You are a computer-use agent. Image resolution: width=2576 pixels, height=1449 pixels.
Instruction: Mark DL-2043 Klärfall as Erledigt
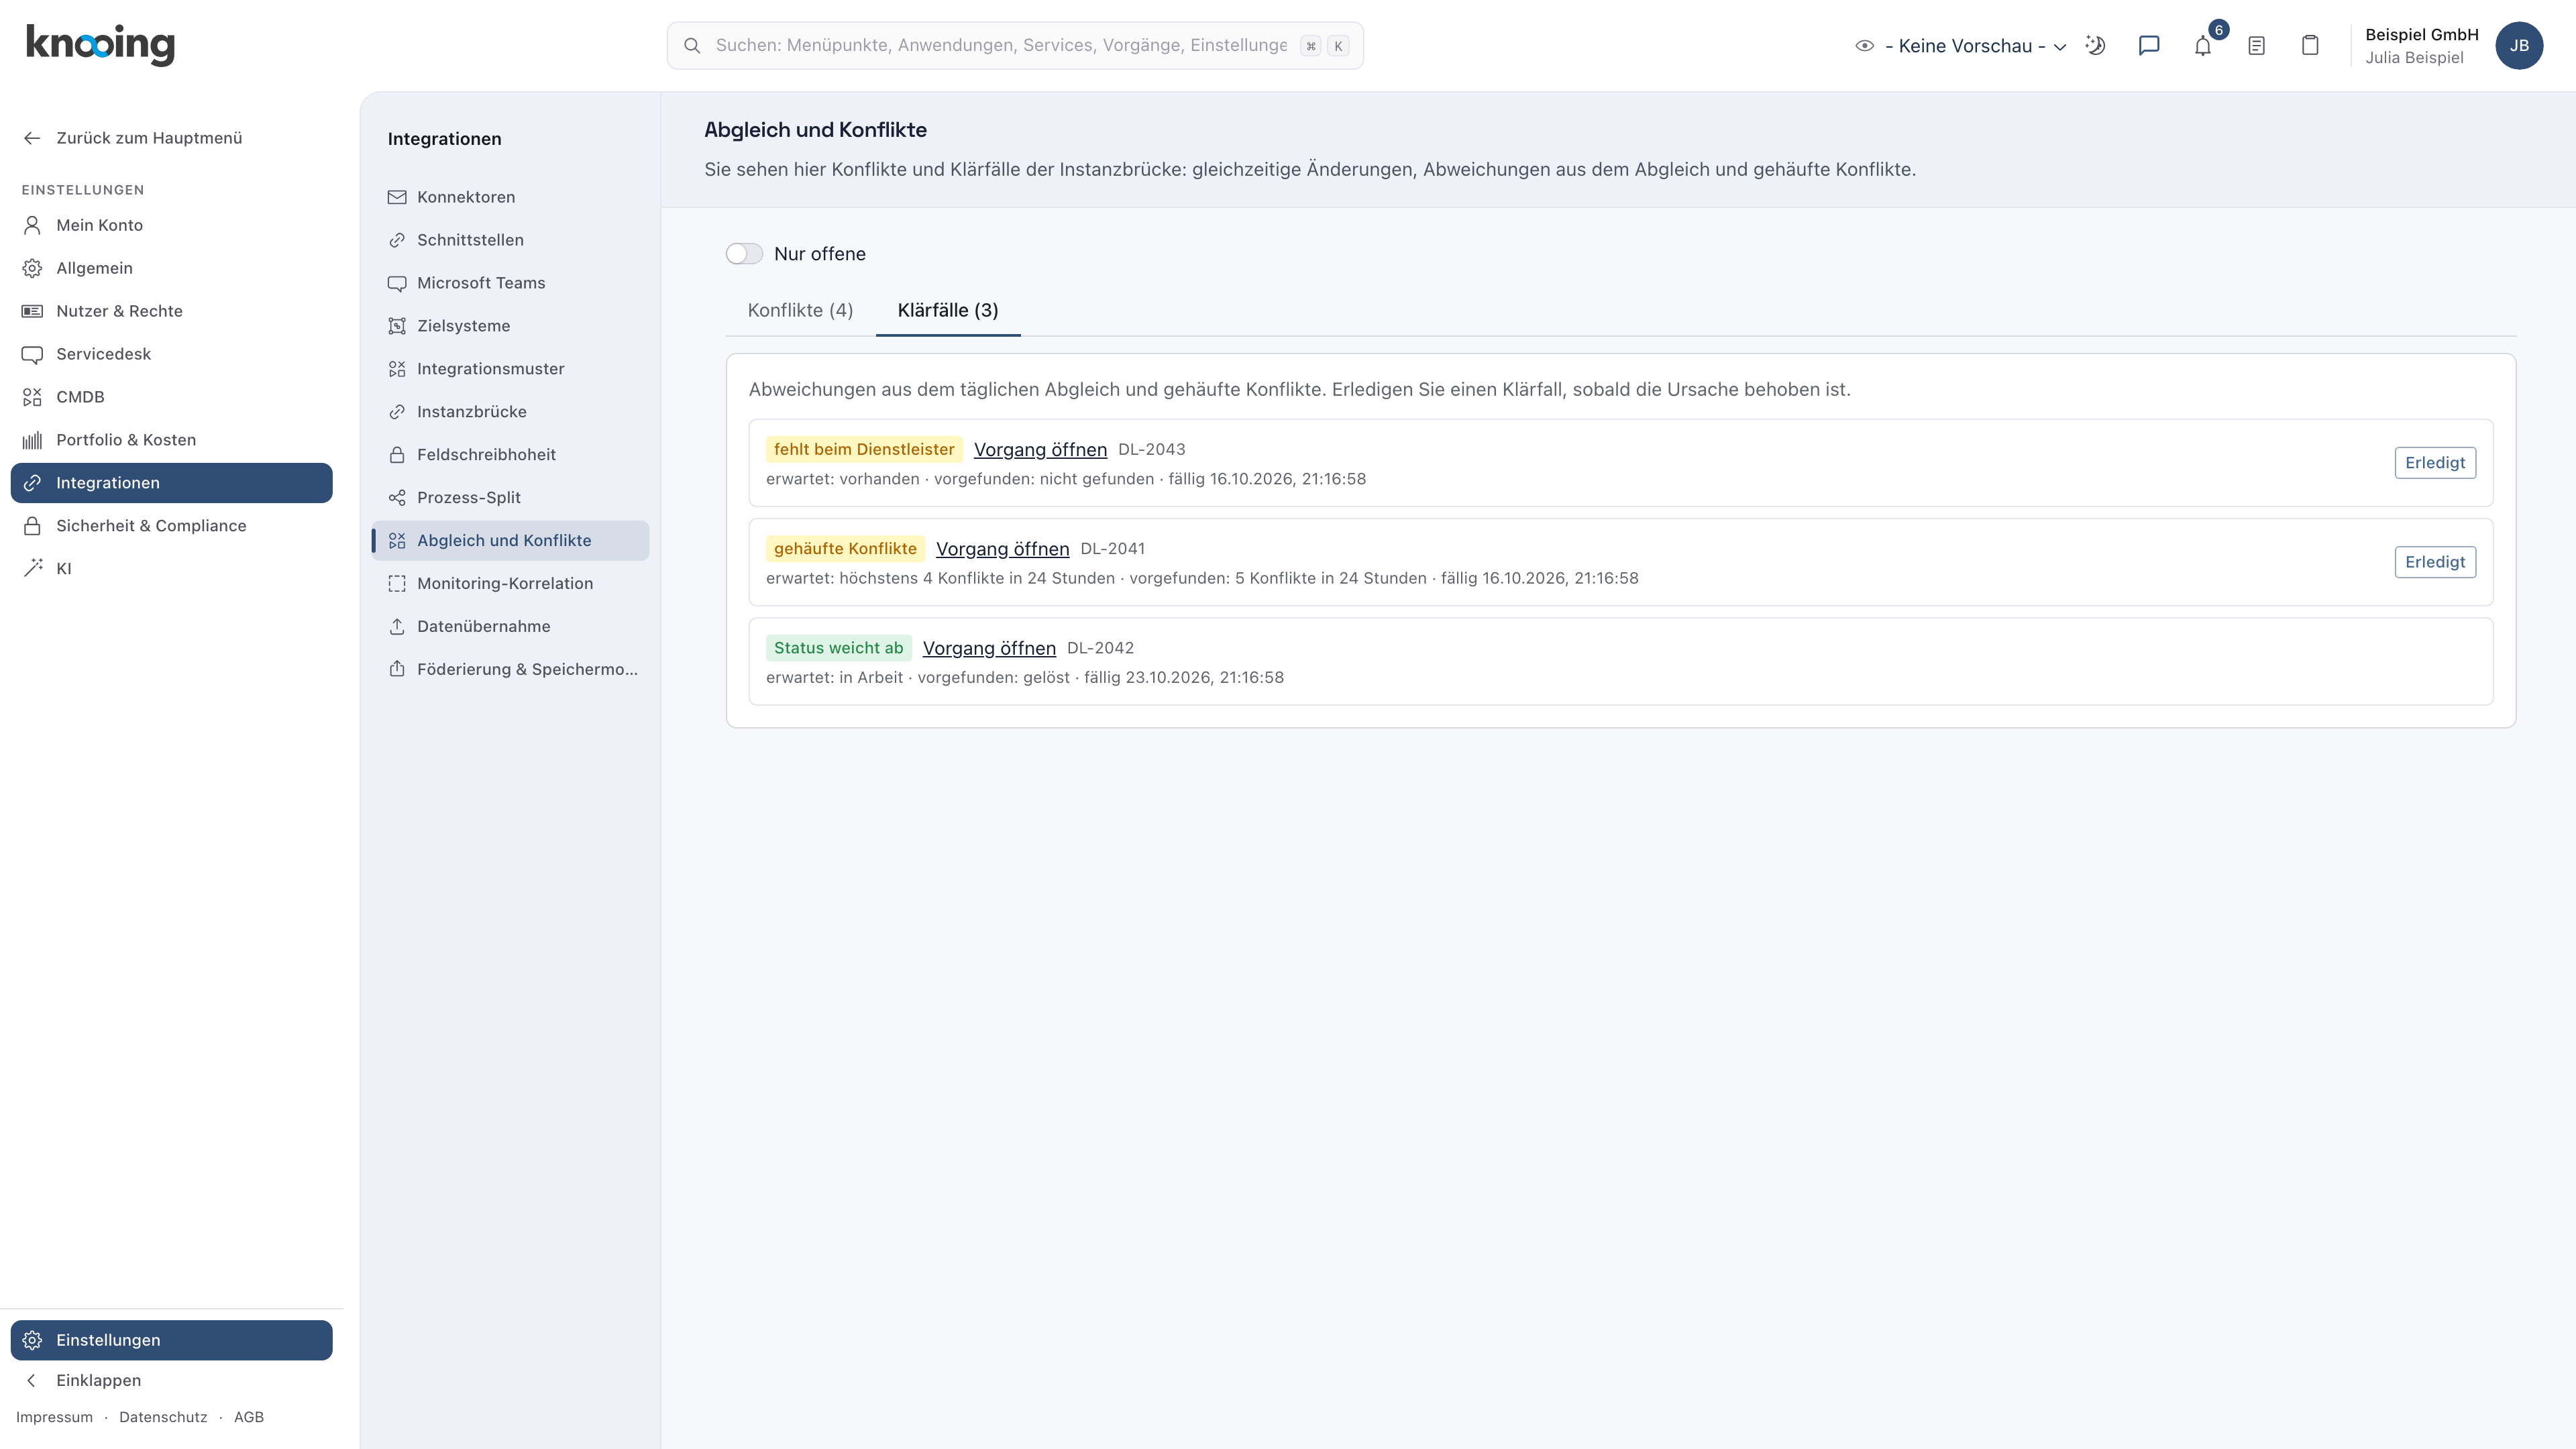(2435, 463)
